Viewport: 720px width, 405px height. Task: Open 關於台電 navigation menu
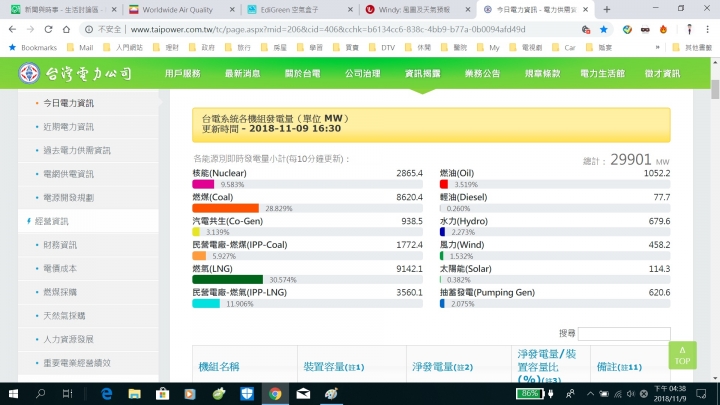coord(303,73)
